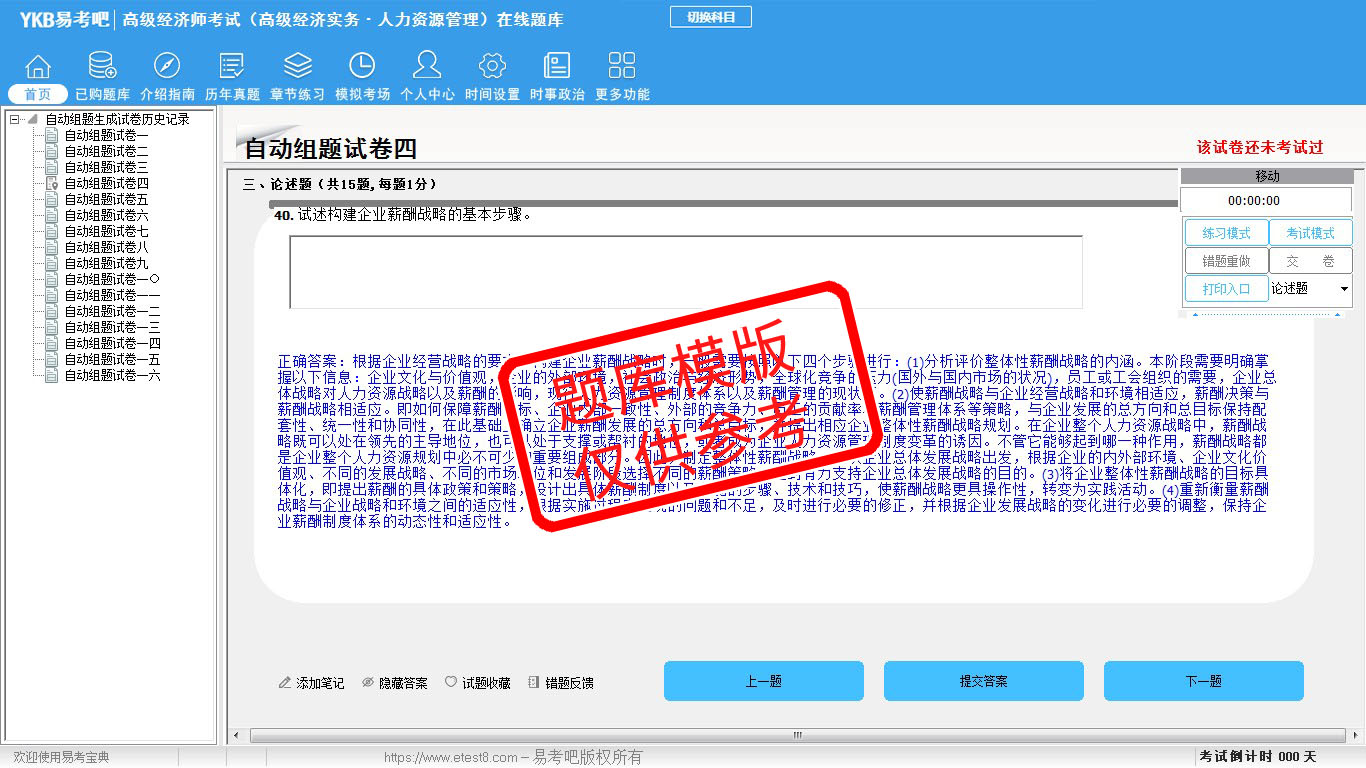Collapse the 自动组题生成试卷历史记录 tree root
The image size is (1366, 768).
coord(15,119)
